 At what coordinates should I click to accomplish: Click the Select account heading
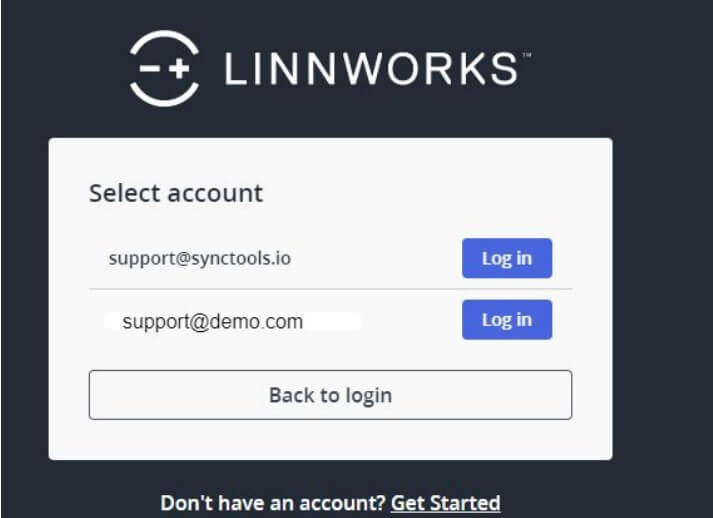[176, 193]
